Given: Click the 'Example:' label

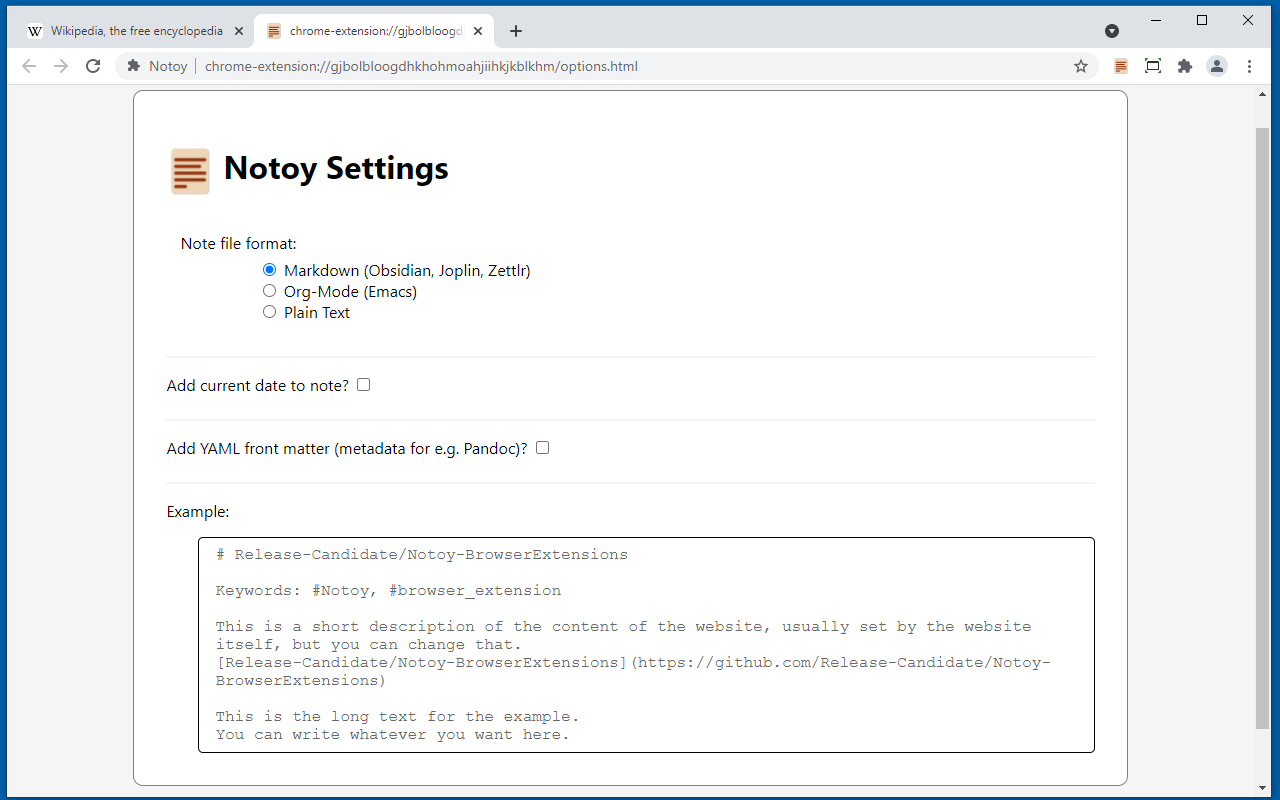Looking at the screenshot, I should pyautogui.click(x=198, y=512).
